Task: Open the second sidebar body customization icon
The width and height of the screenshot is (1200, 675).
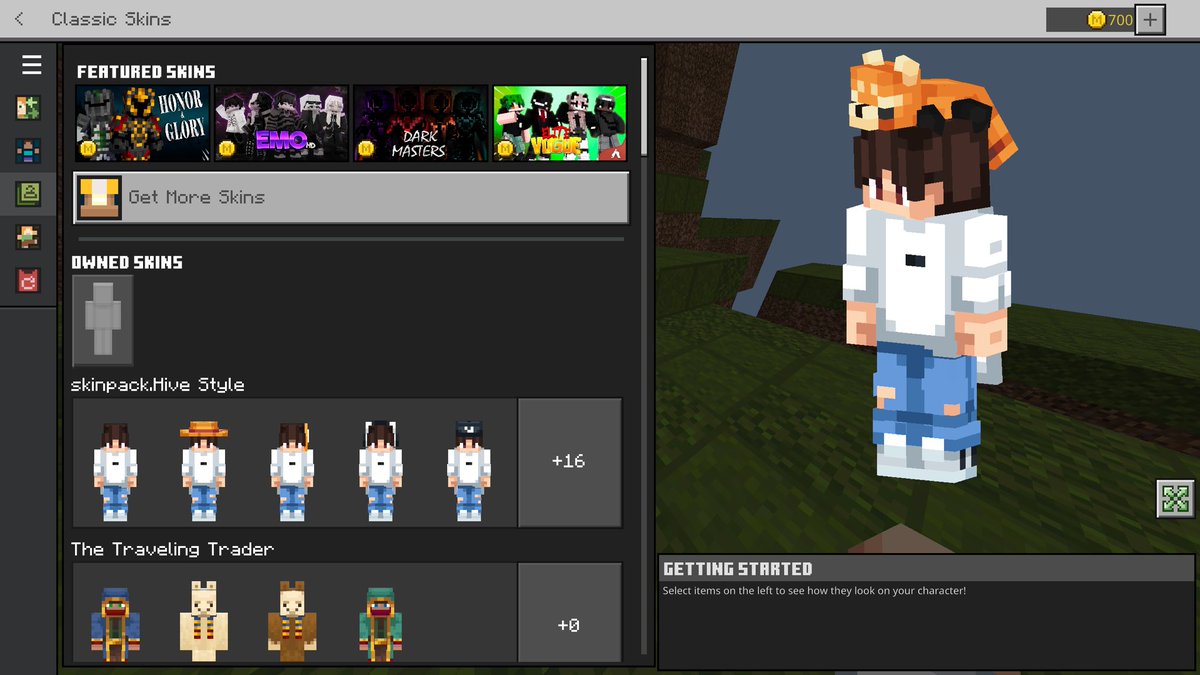Action: coord(28,151)
